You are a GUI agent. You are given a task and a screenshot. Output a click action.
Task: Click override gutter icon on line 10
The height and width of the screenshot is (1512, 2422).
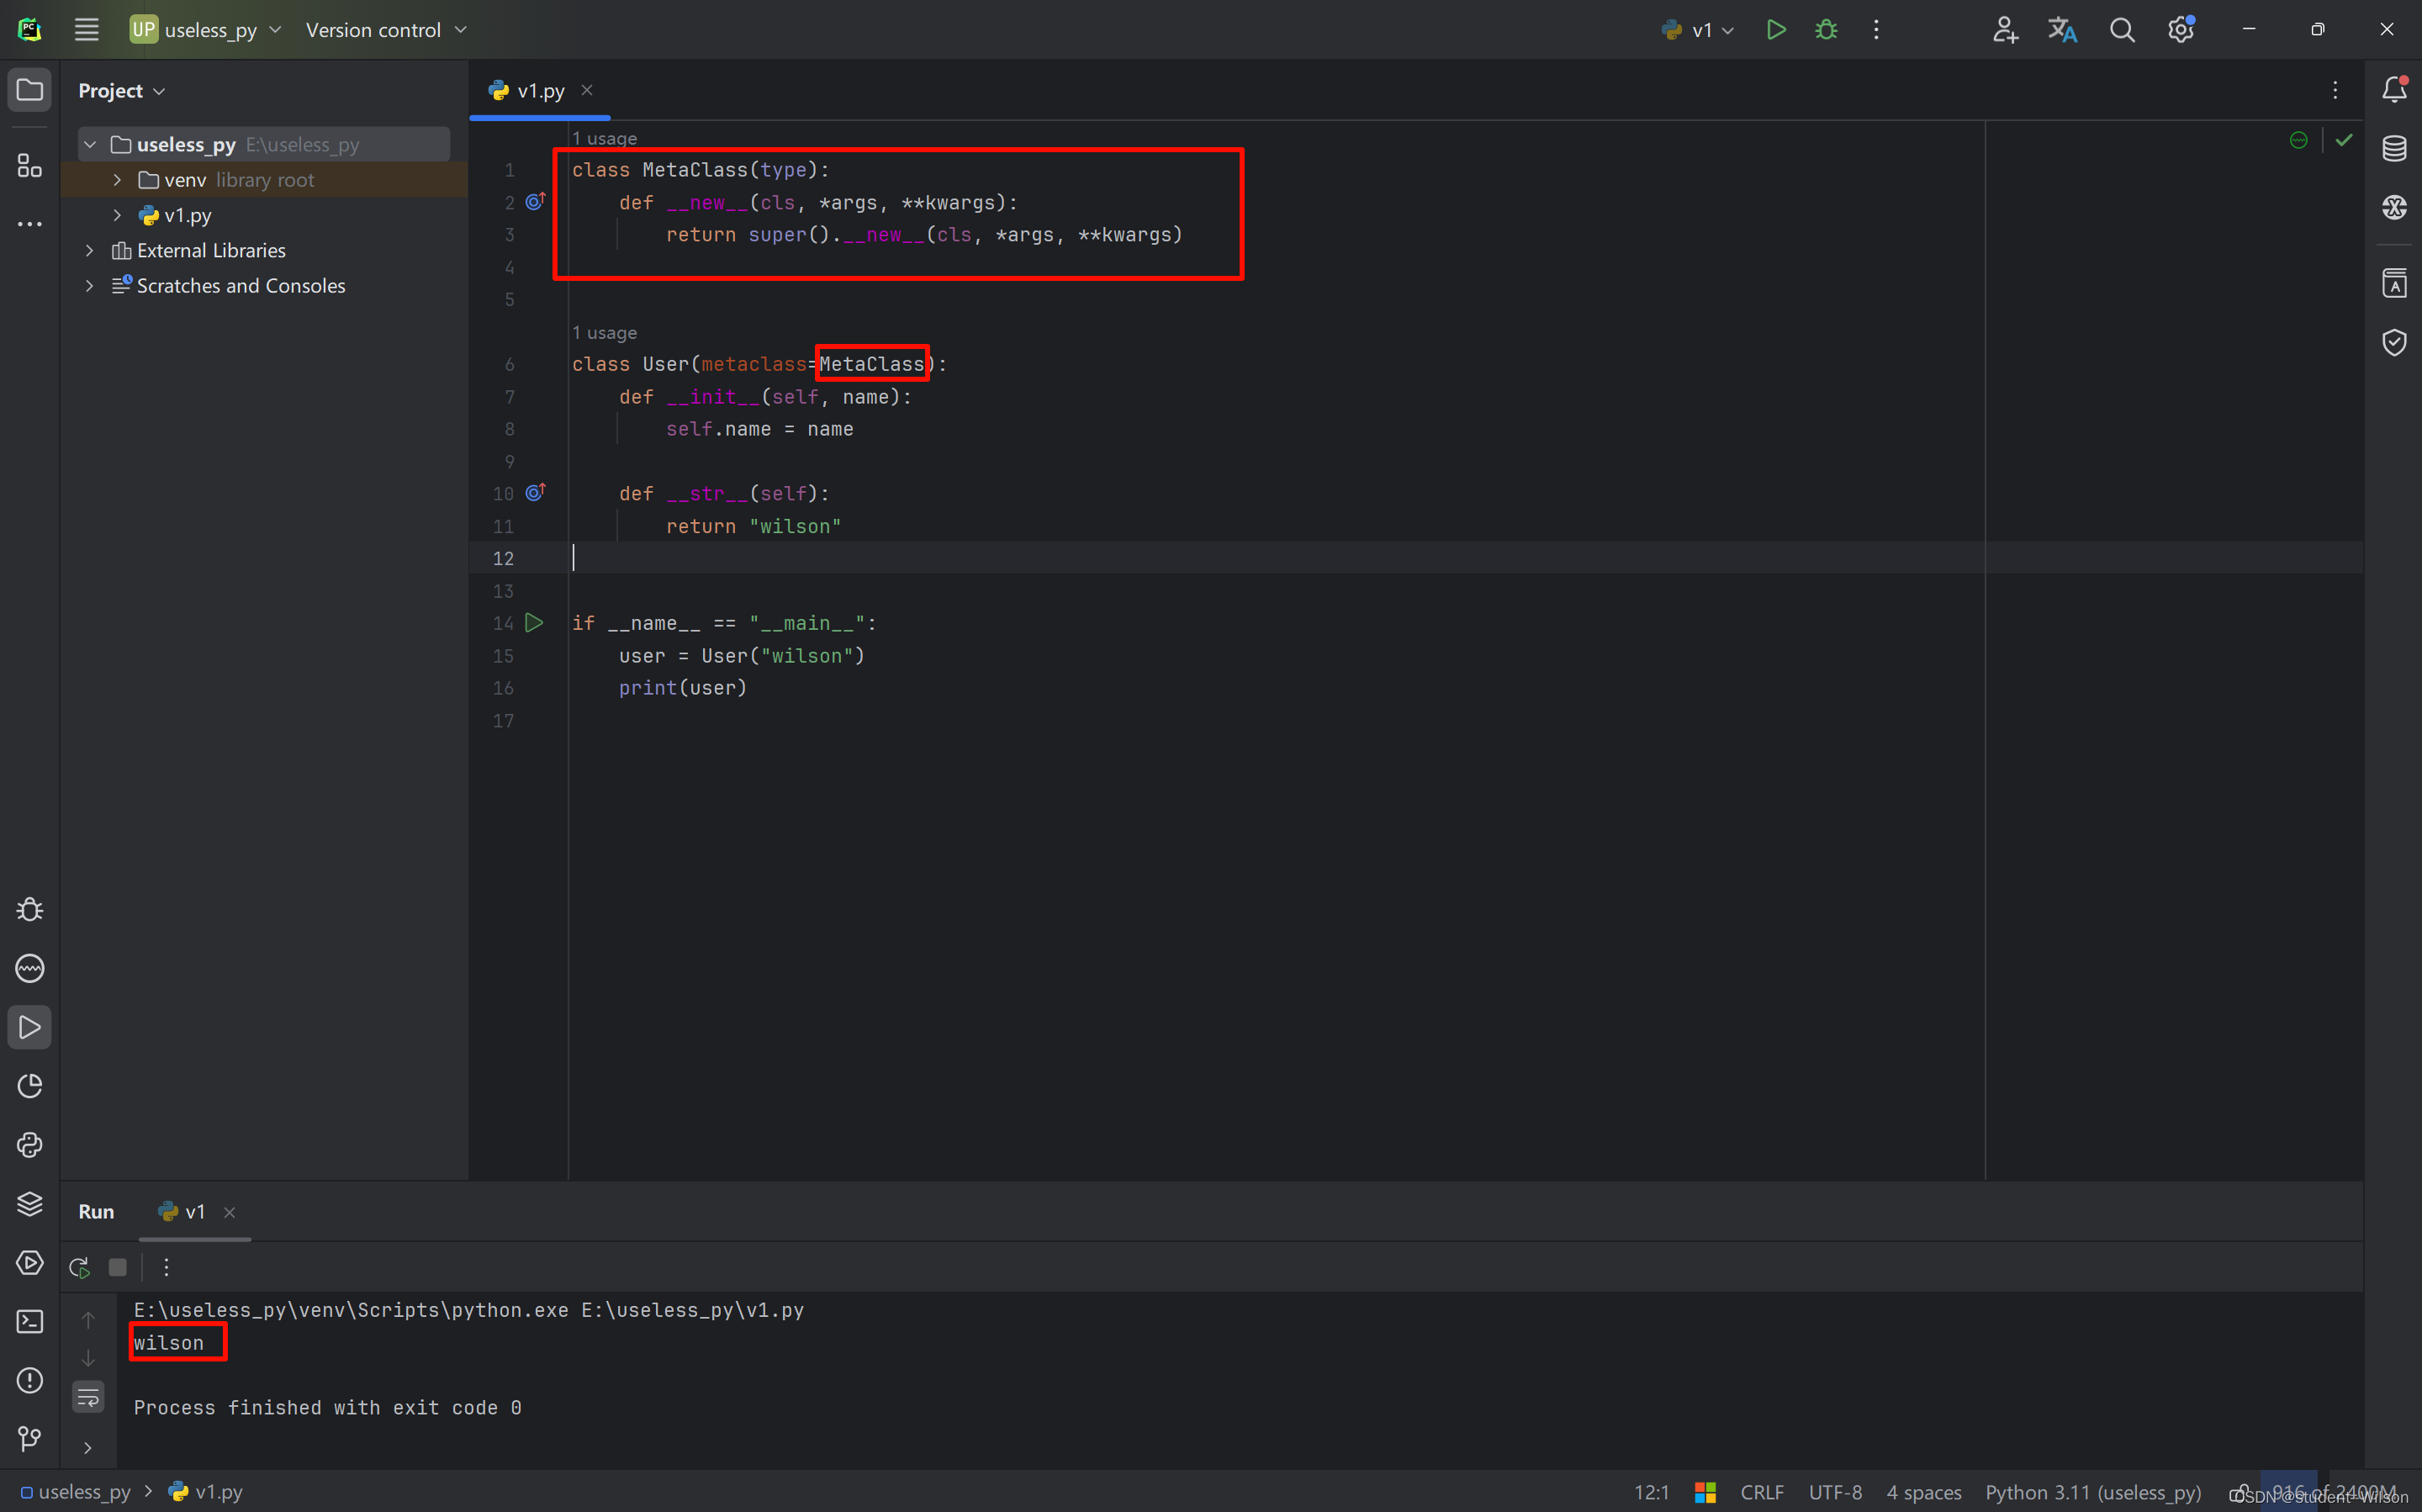tap(535, 493)
